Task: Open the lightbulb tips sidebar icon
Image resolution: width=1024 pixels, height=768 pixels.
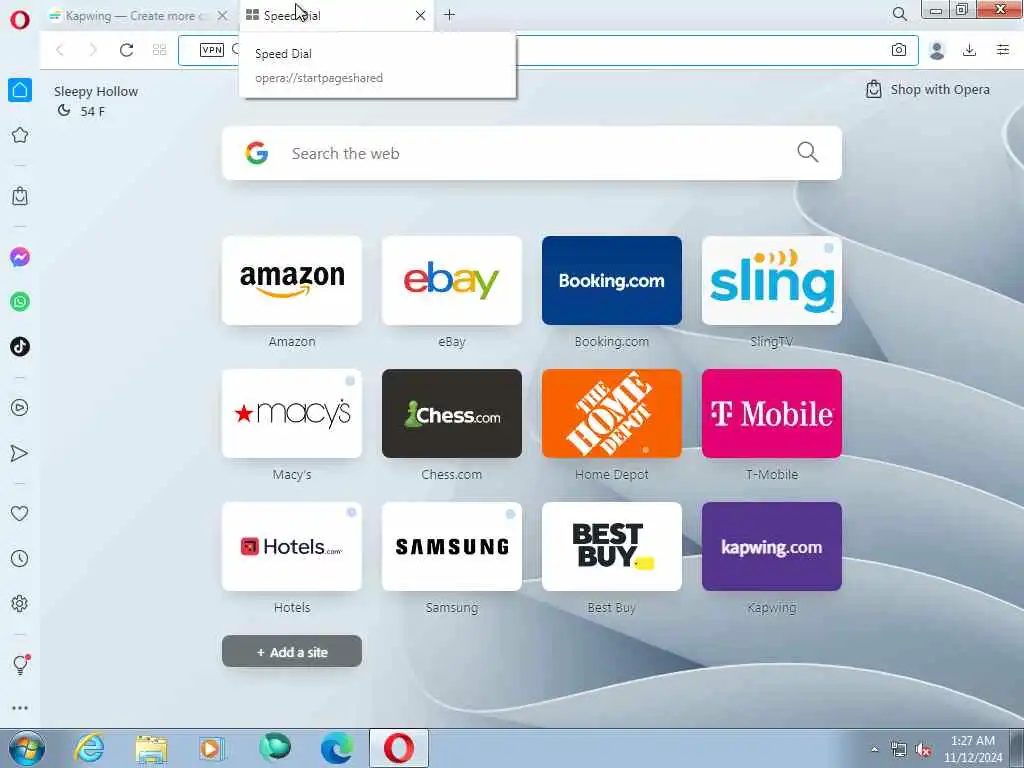Action: [x=20, y=665]
